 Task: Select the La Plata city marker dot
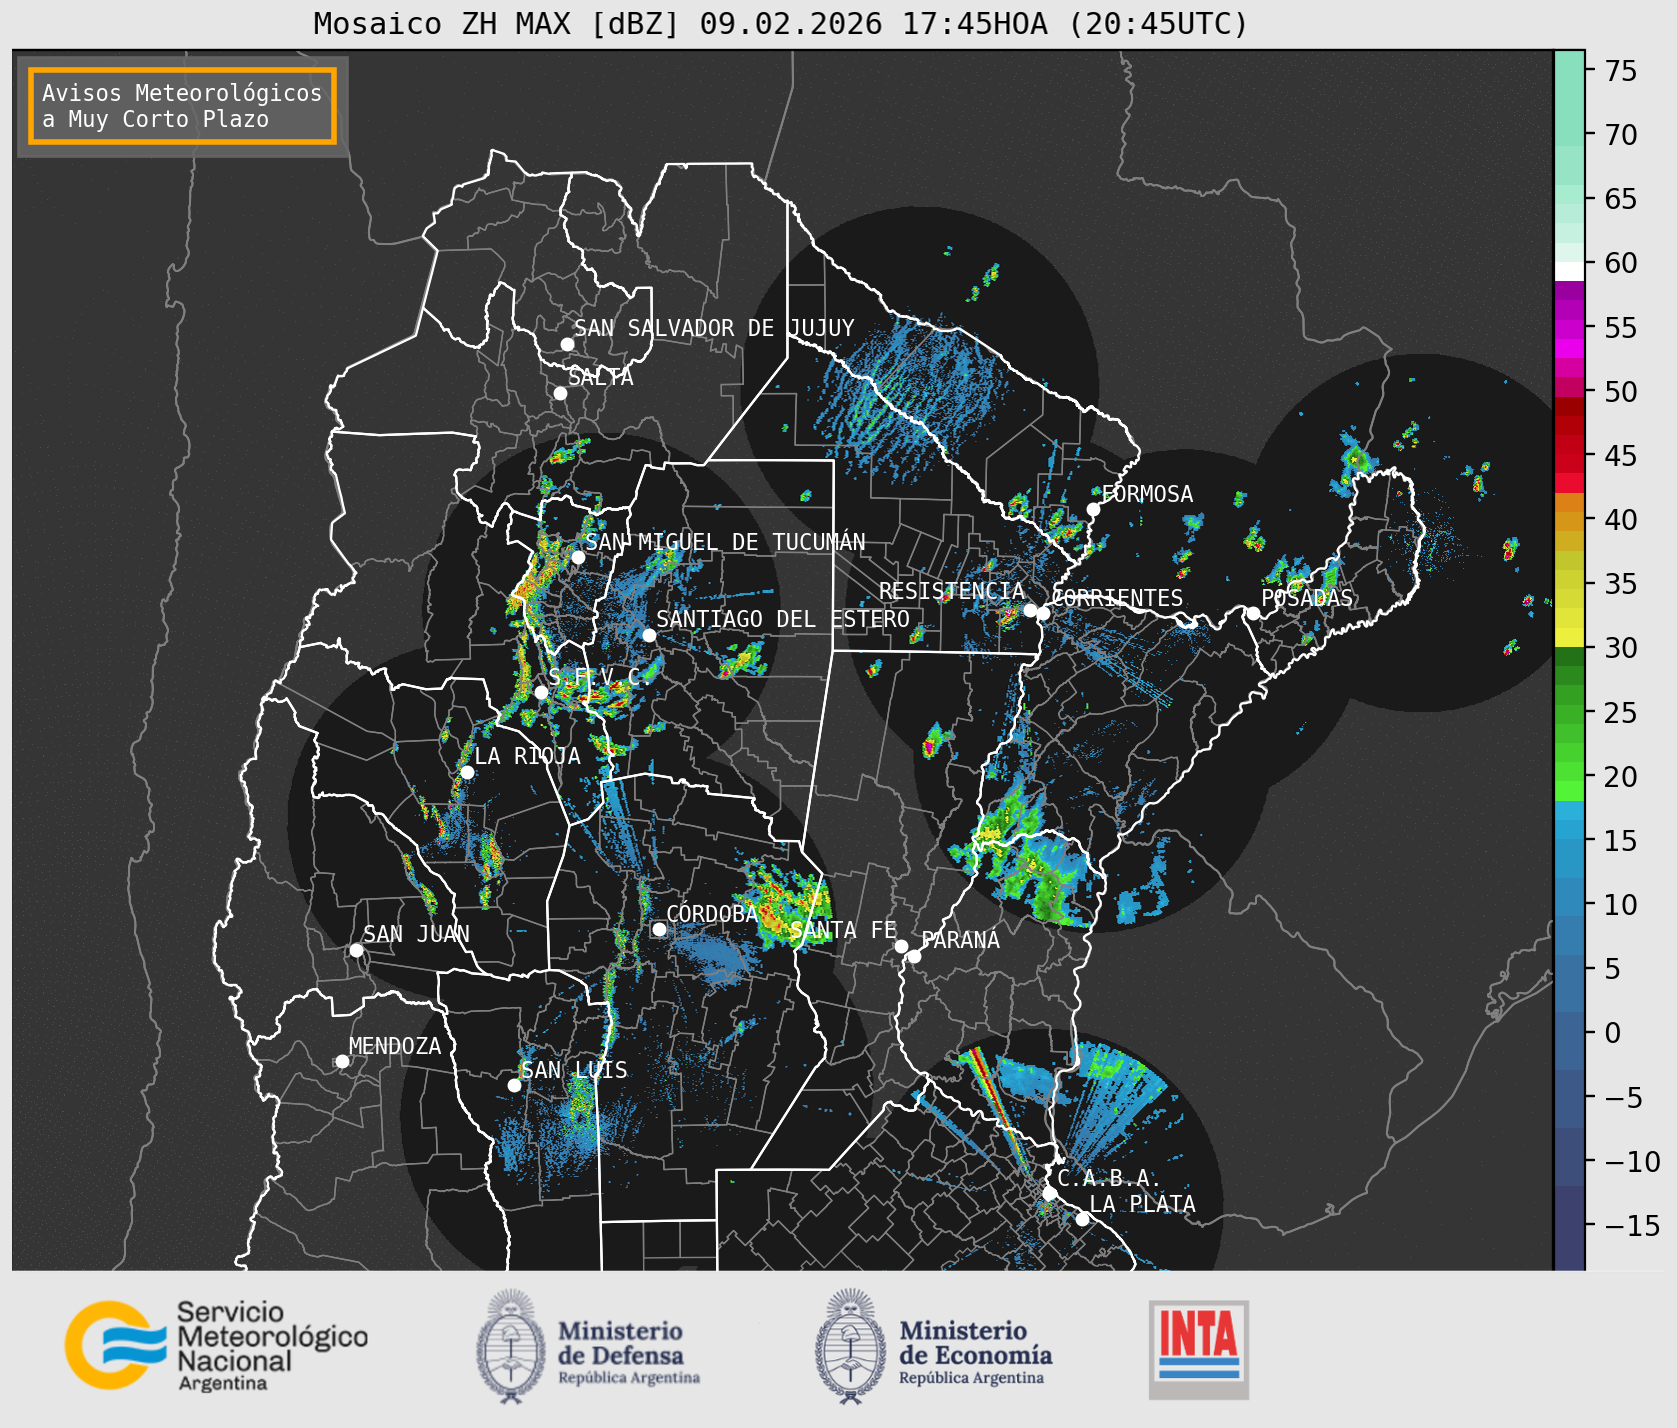point(1082,1219)
